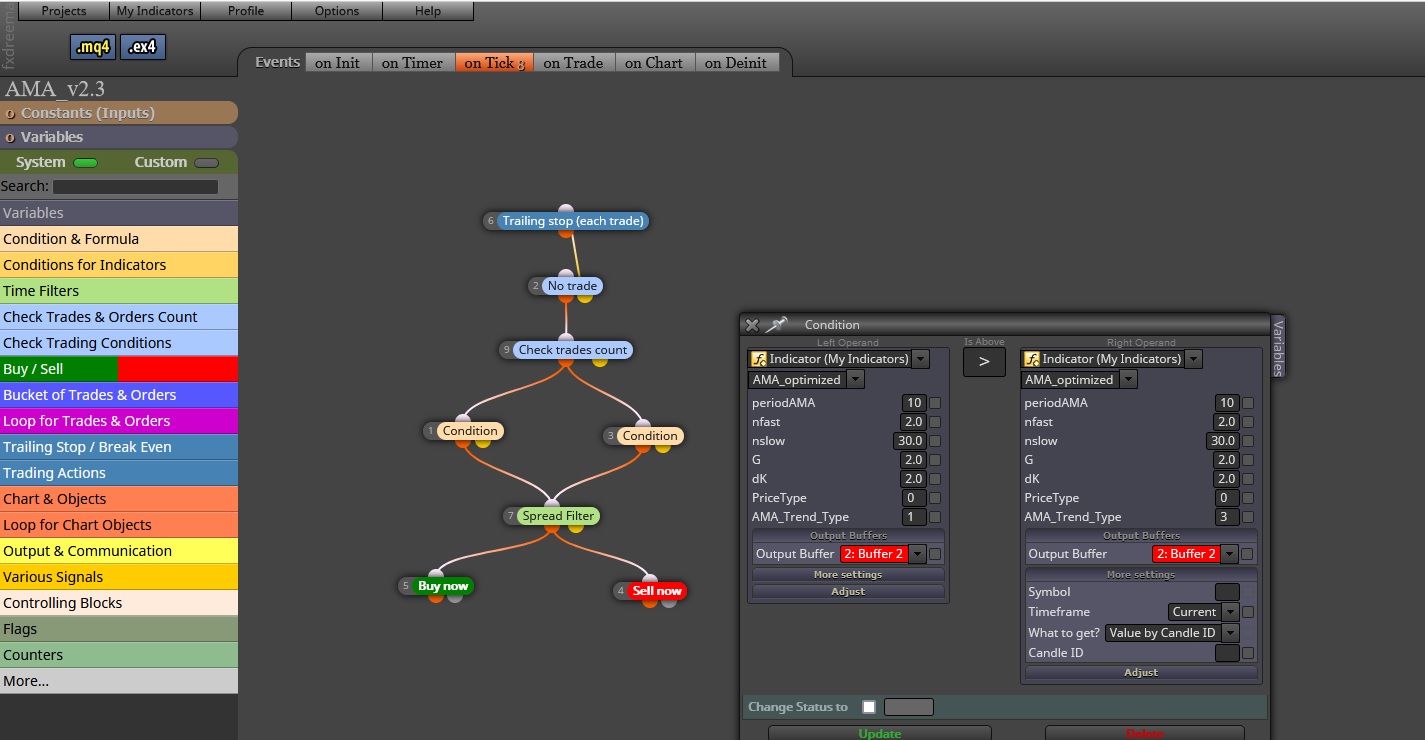
Task: Select the Trailing stop (each trade) block
Action: click(x=573, y=220)
